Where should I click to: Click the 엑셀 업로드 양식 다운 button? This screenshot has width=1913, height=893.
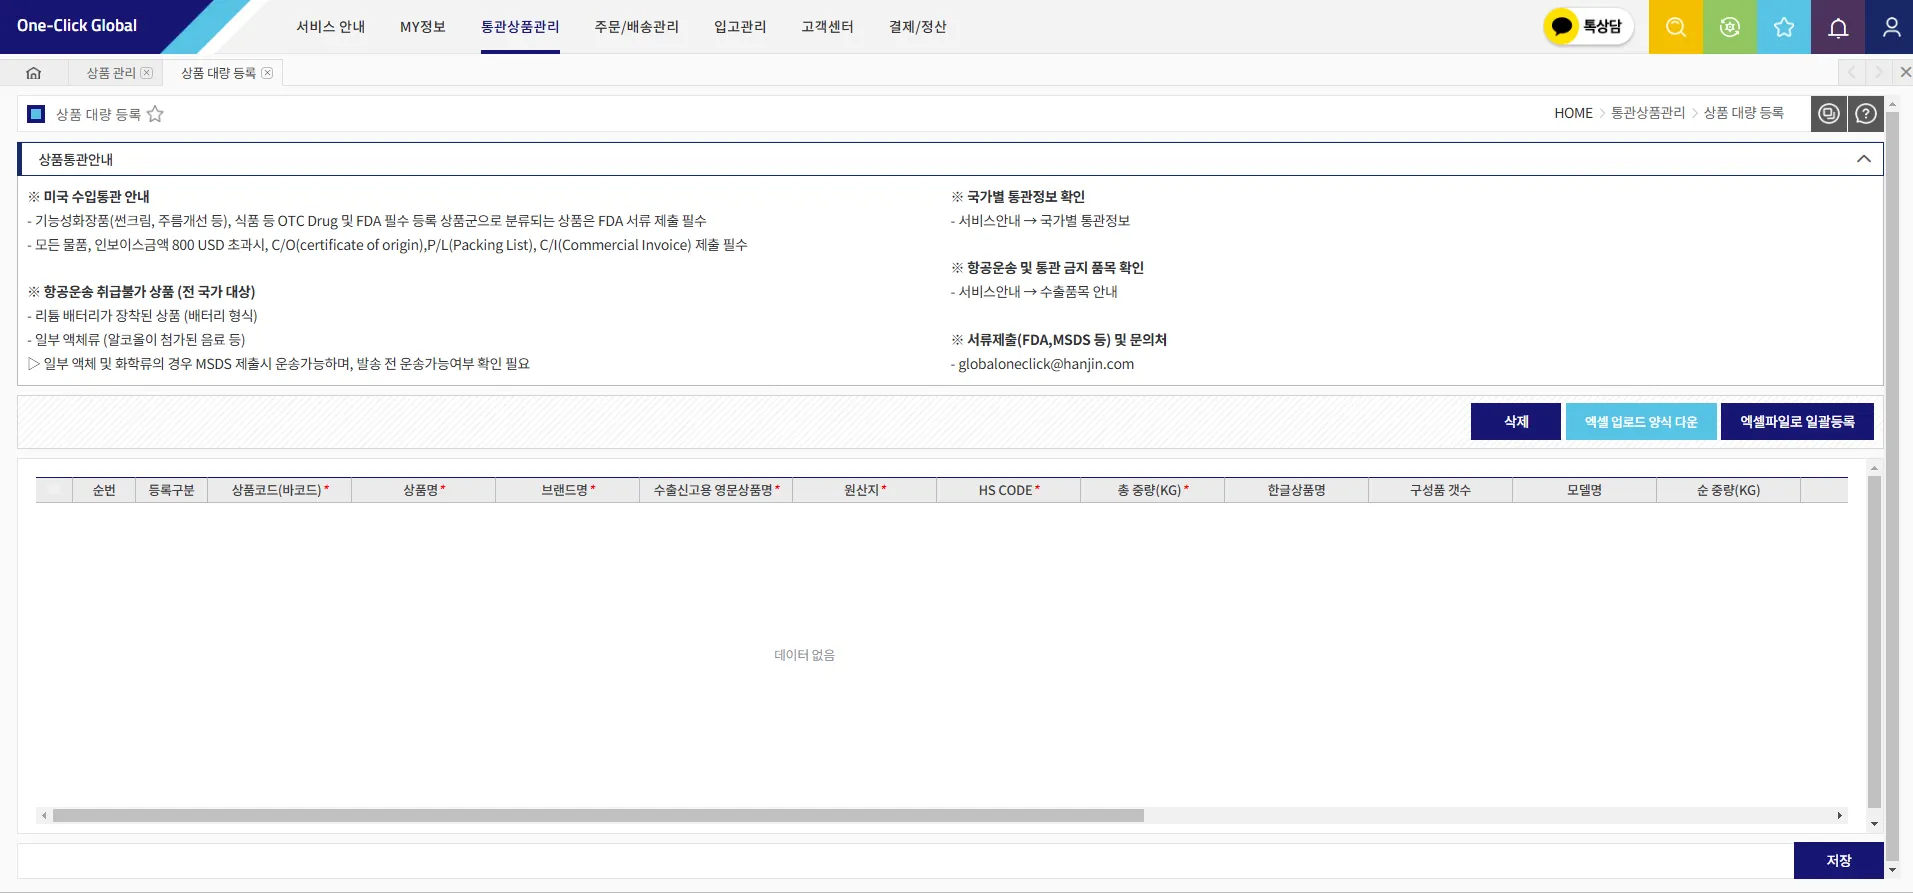coord(1641,422)
